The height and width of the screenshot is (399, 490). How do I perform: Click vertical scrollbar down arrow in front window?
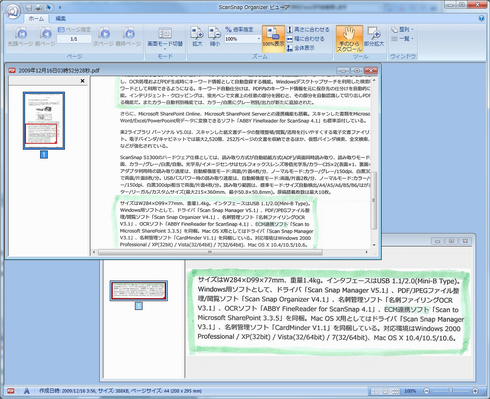[374, 245]
